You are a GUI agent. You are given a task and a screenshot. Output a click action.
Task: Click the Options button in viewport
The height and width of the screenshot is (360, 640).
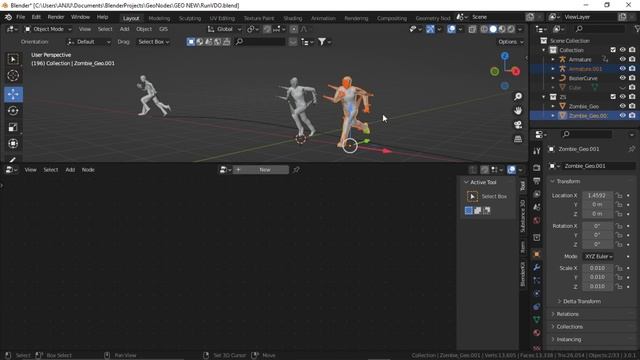pyautogui.click(x=510, y=42)
